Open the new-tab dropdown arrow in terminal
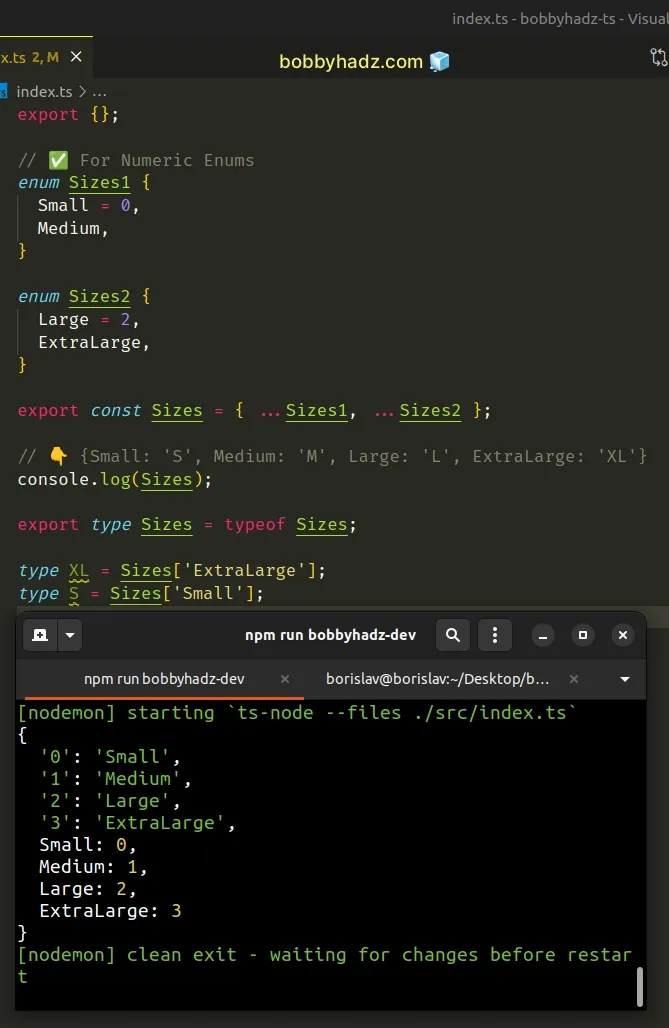Image resolution: width=669 pixels, height=1028 pixels. [70, 635]
